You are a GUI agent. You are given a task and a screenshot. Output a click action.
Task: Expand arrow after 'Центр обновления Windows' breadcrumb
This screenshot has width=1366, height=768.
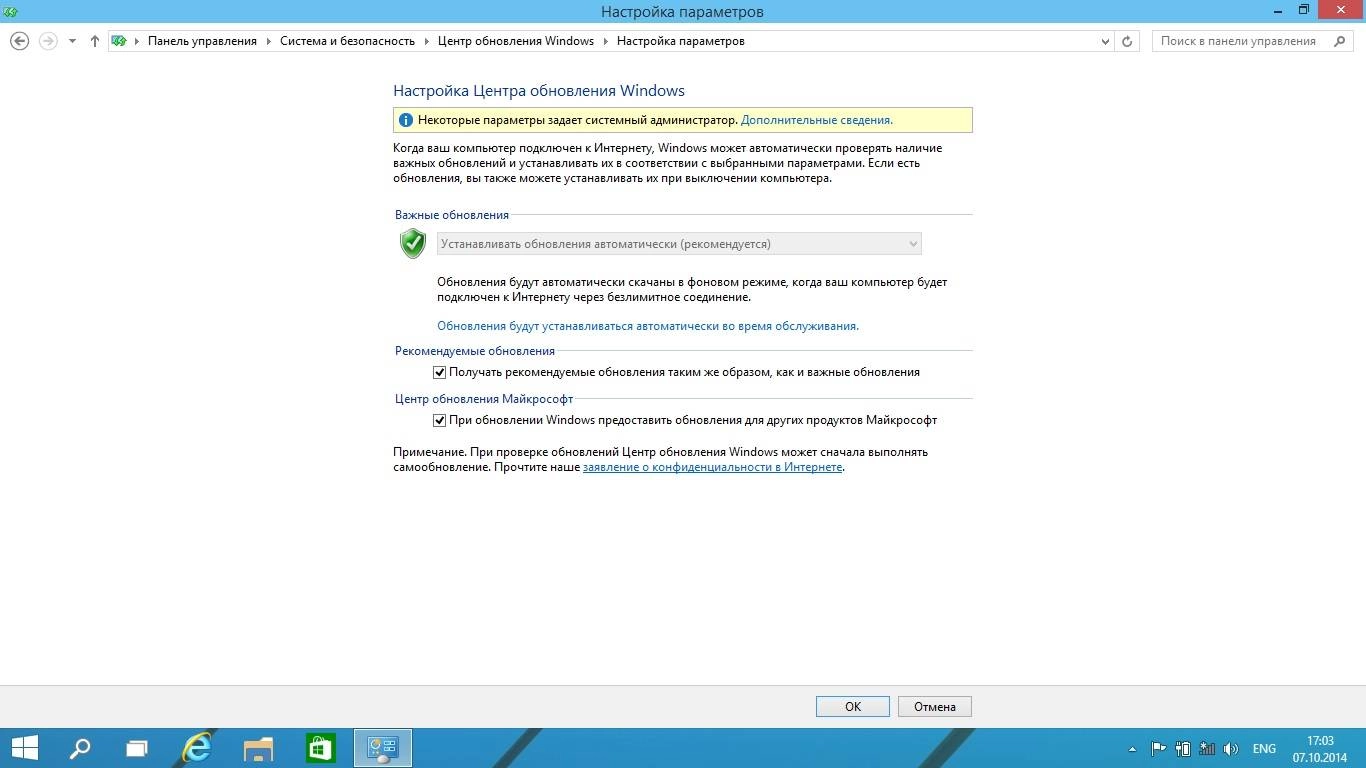605,41
